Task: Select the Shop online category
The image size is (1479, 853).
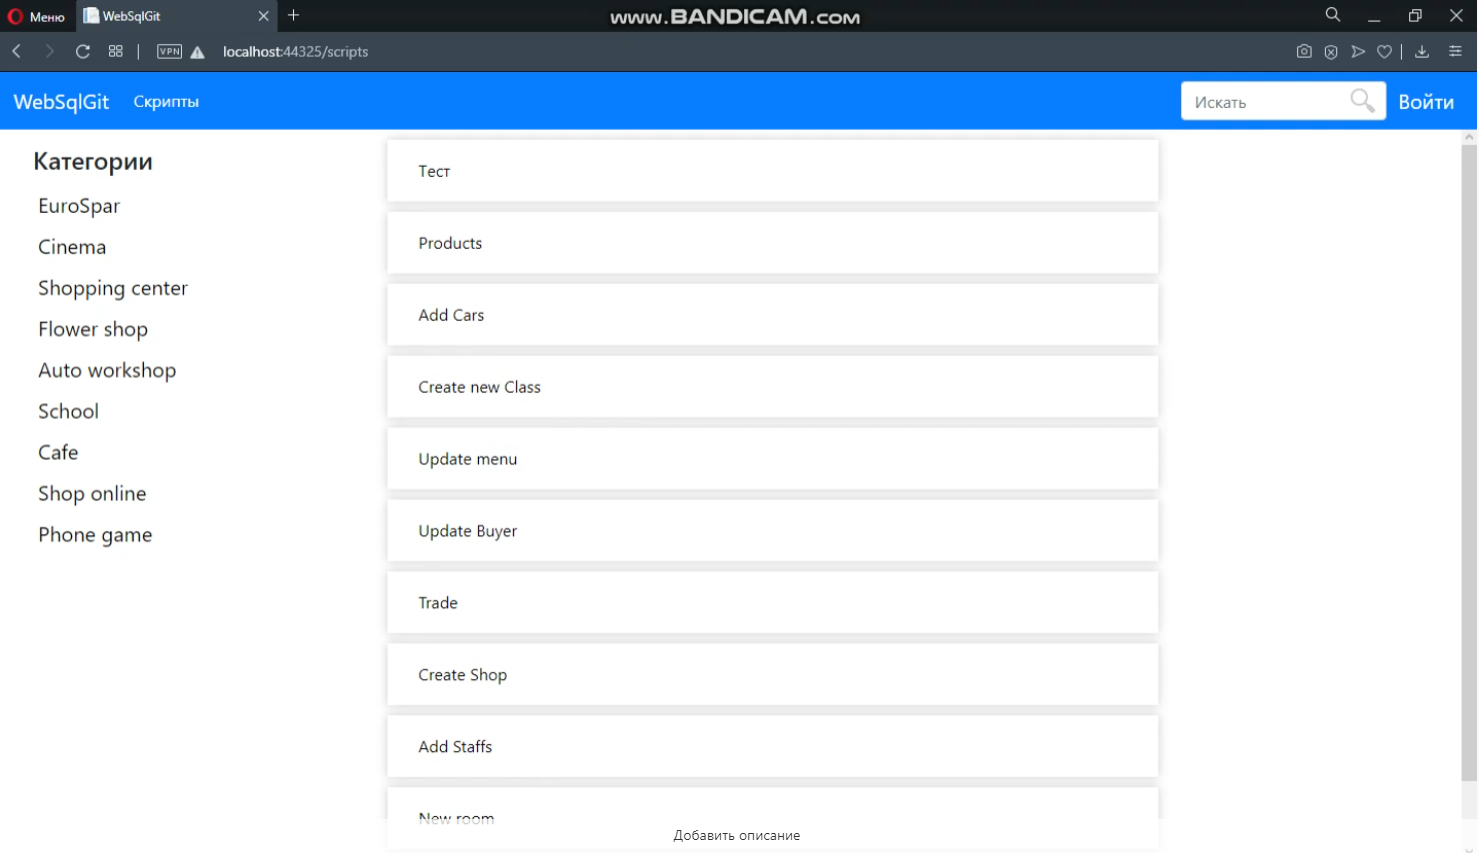Action: click(x=92, y=493)
